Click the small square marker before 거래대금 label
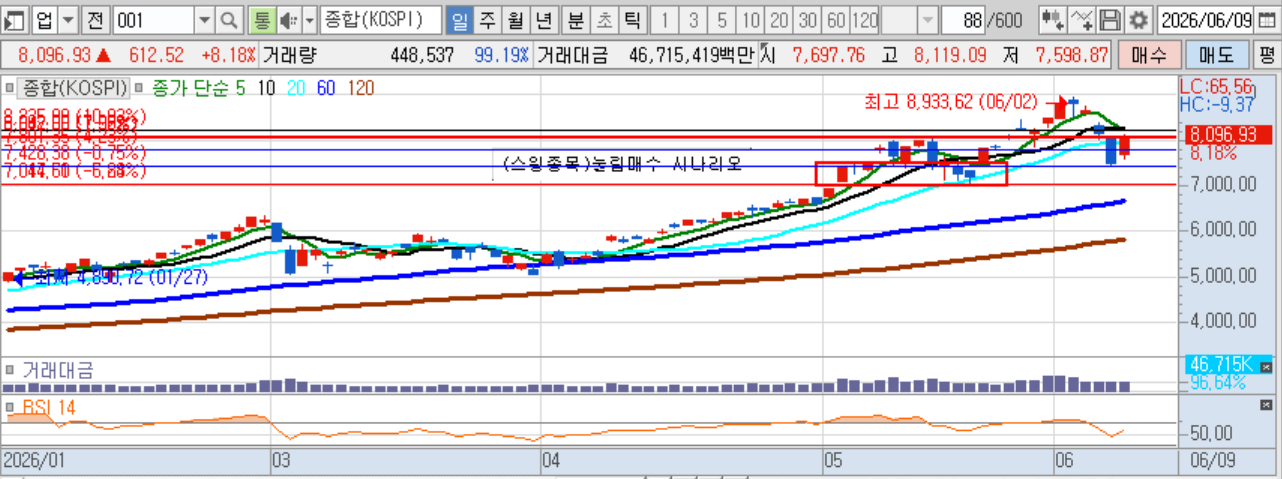This screenshot has width=1282, height=479. [x=11, y=370]
